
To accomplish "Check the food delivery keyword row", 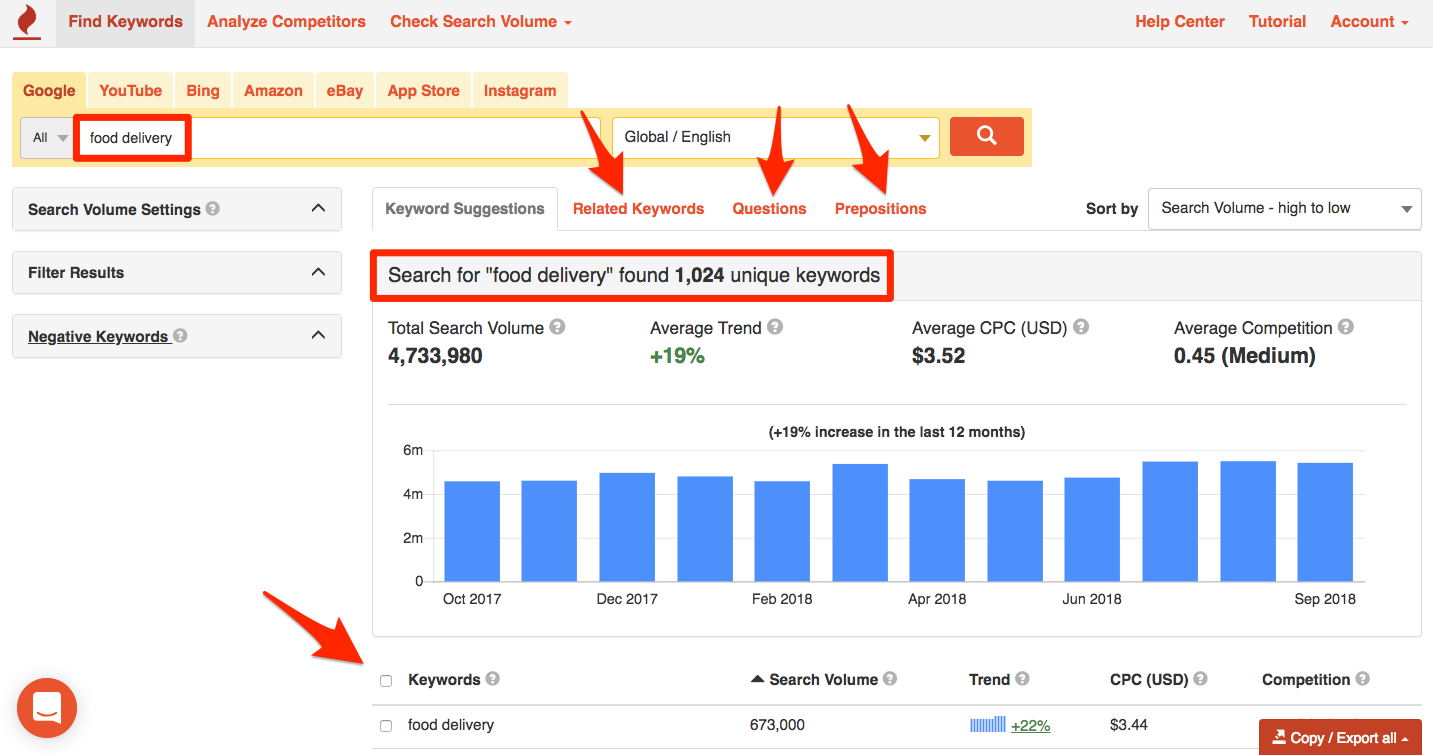I will 385,725.
